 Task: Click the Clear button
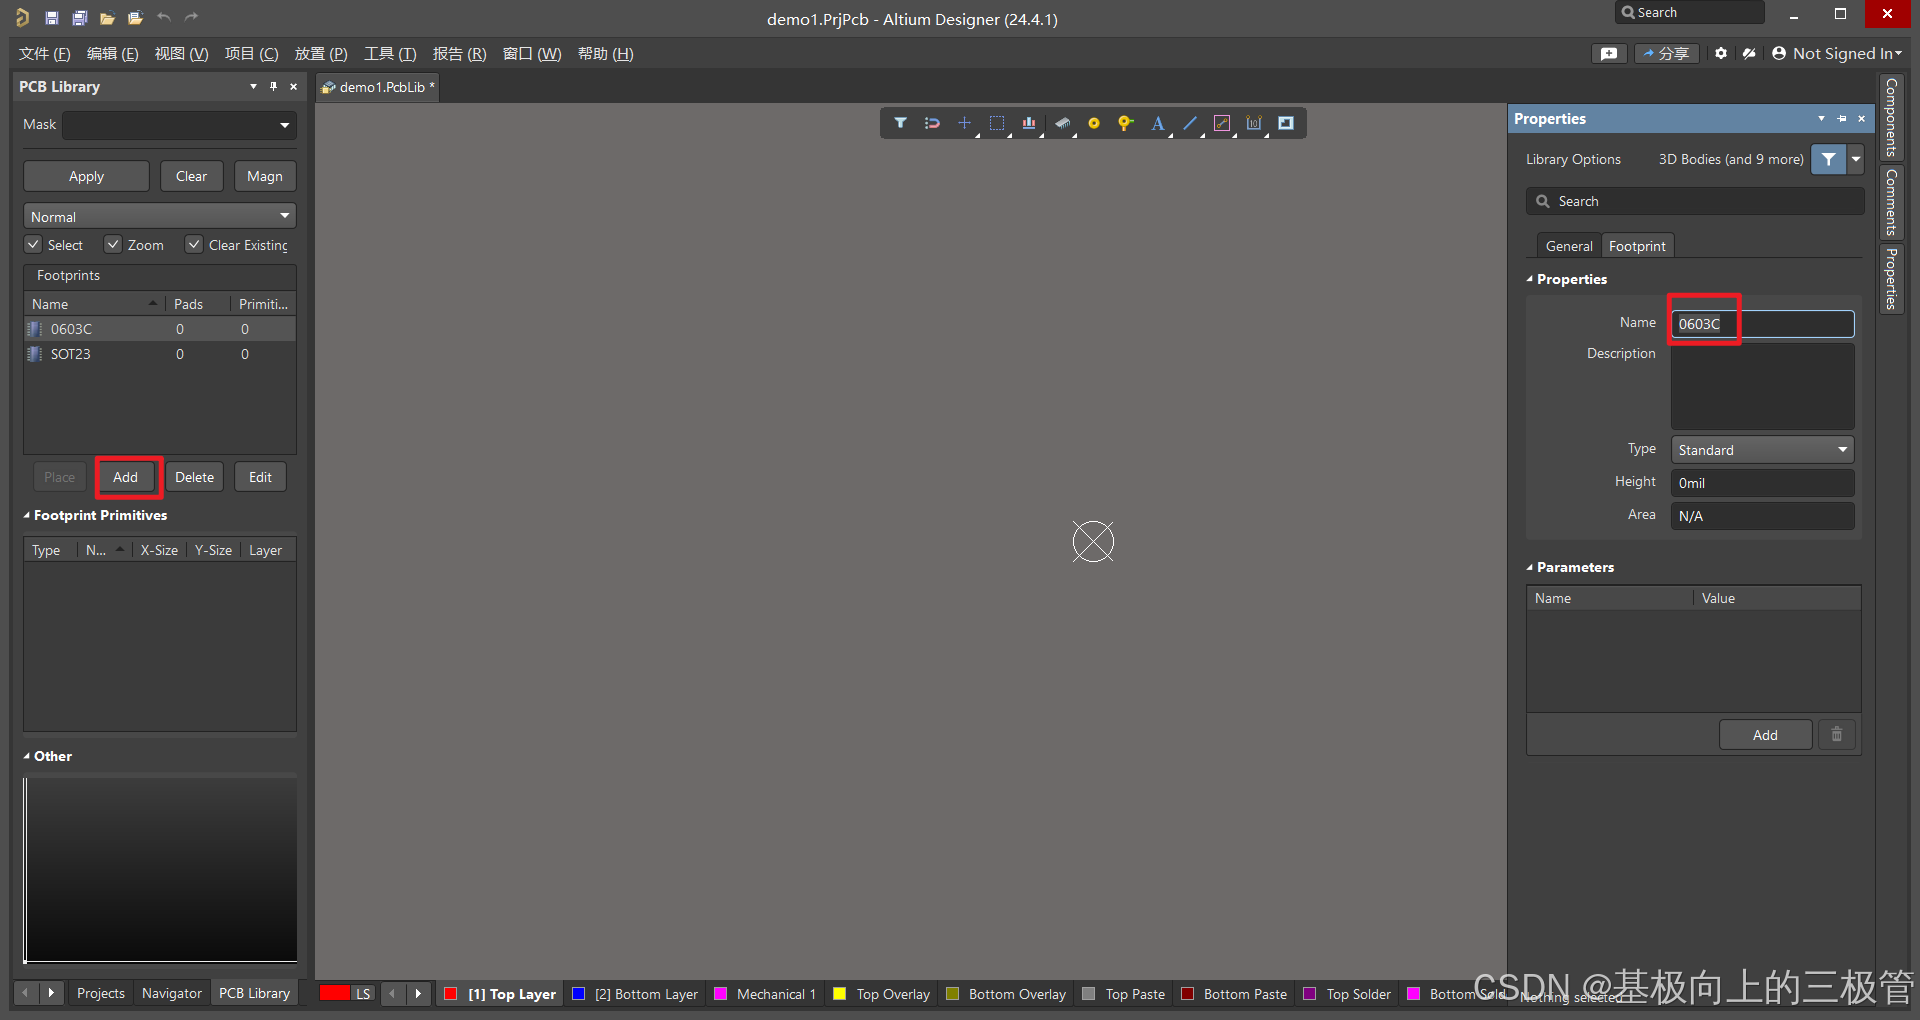(191, 176)
